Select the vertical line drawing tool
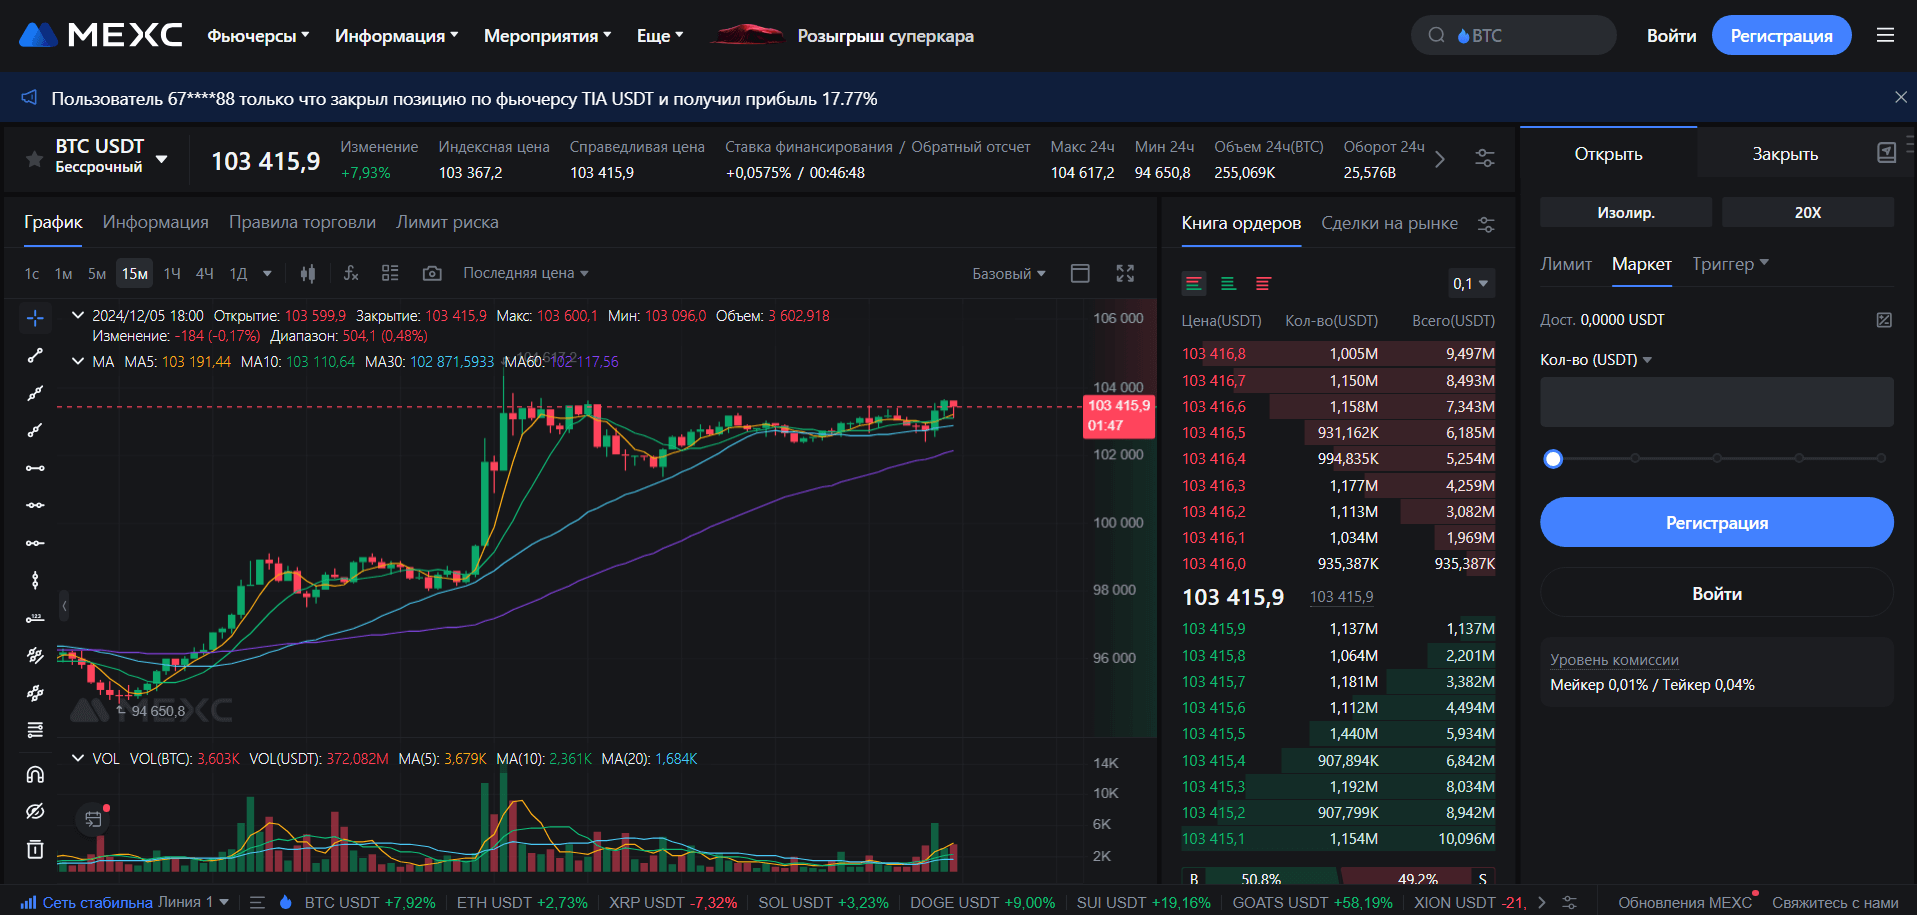 point(35,581)
